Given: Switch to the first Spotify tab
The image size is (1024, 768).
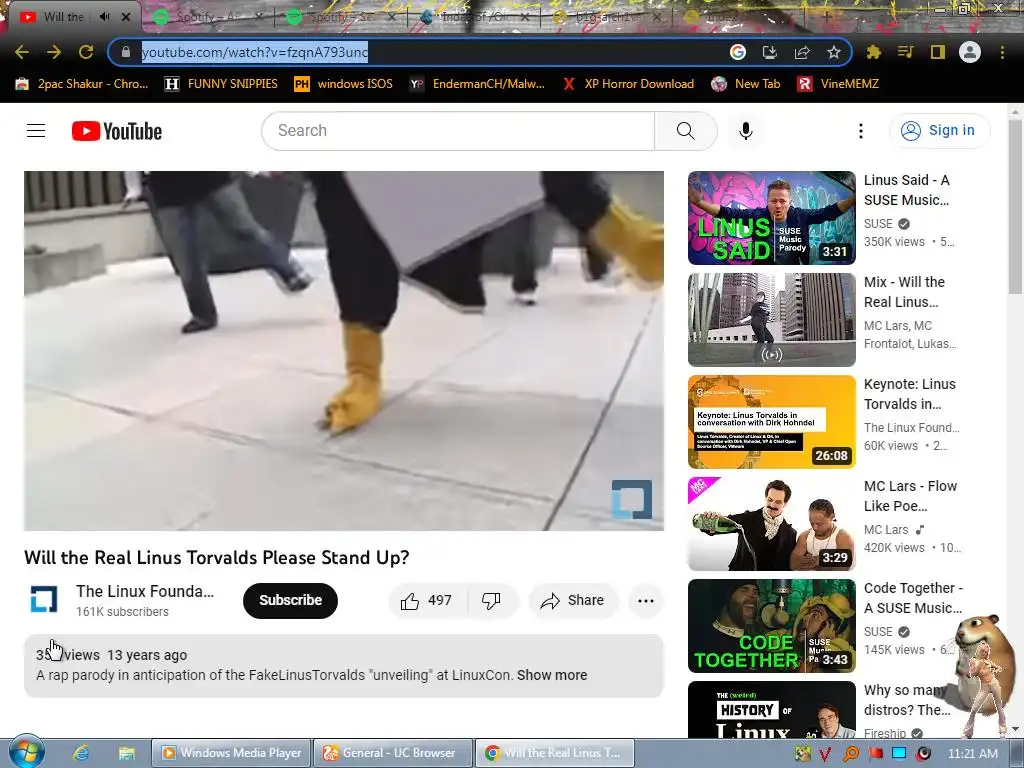Looking at the screenshot, I should click(206, 17).
